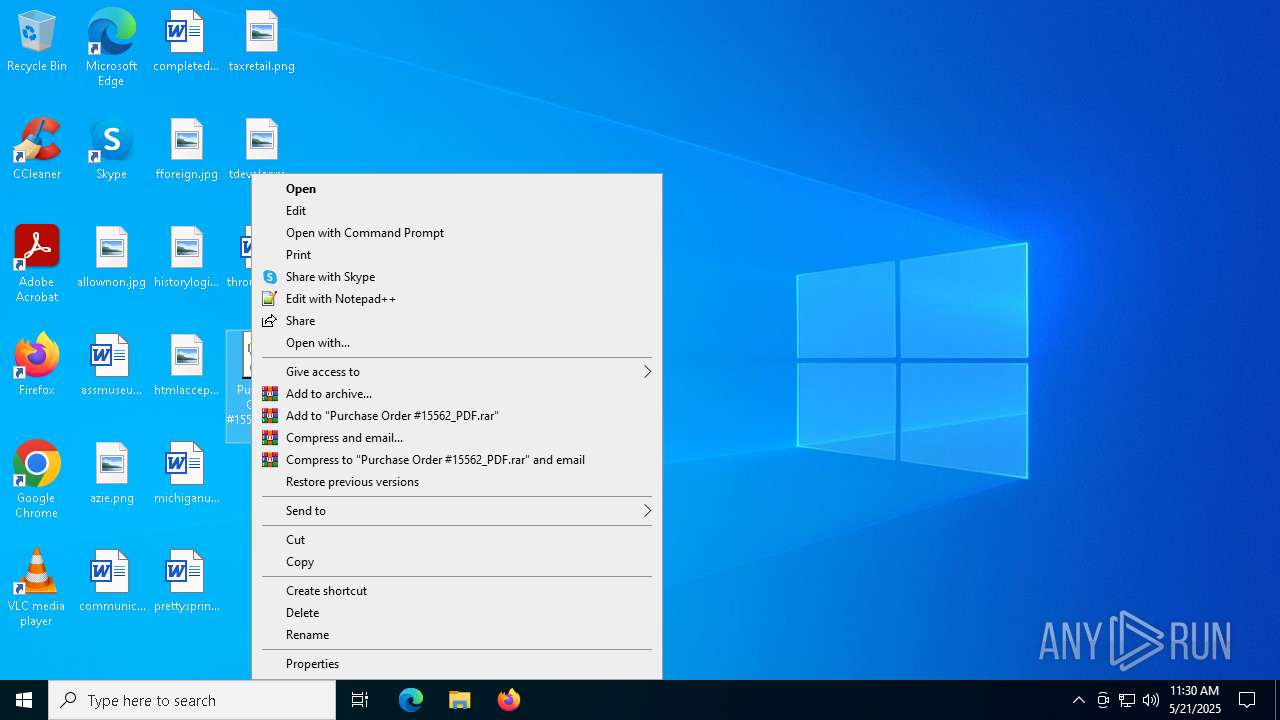Compress to Purchase Order rar and email
1280x720 pixels.
(x=457, y=460)
